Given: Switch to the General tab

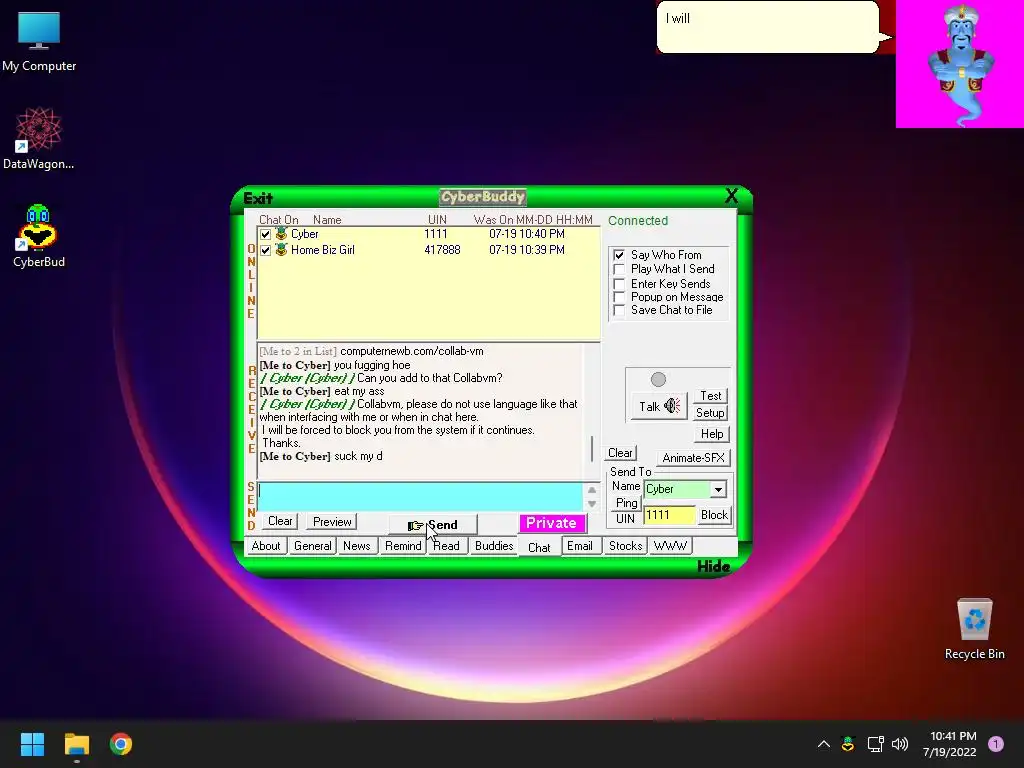Looking at the screenshot, I should 312,546.
